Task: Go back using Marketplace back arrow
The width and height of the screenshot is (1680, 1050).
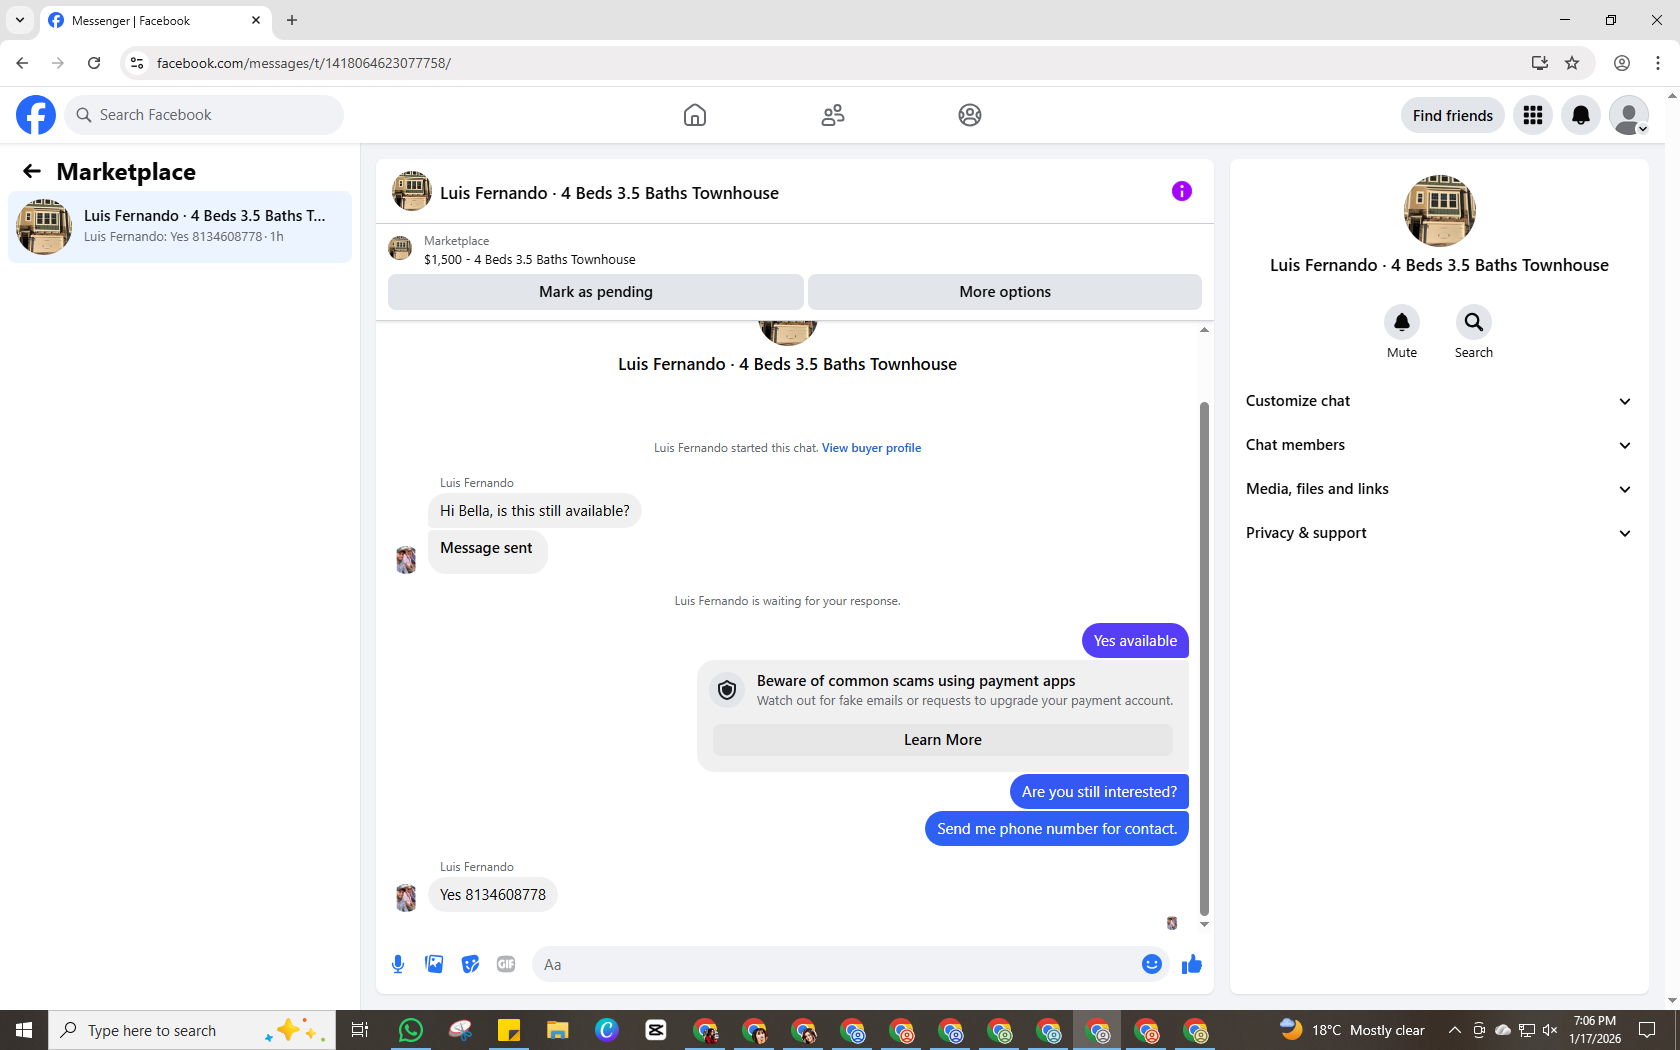Action: 32,171
